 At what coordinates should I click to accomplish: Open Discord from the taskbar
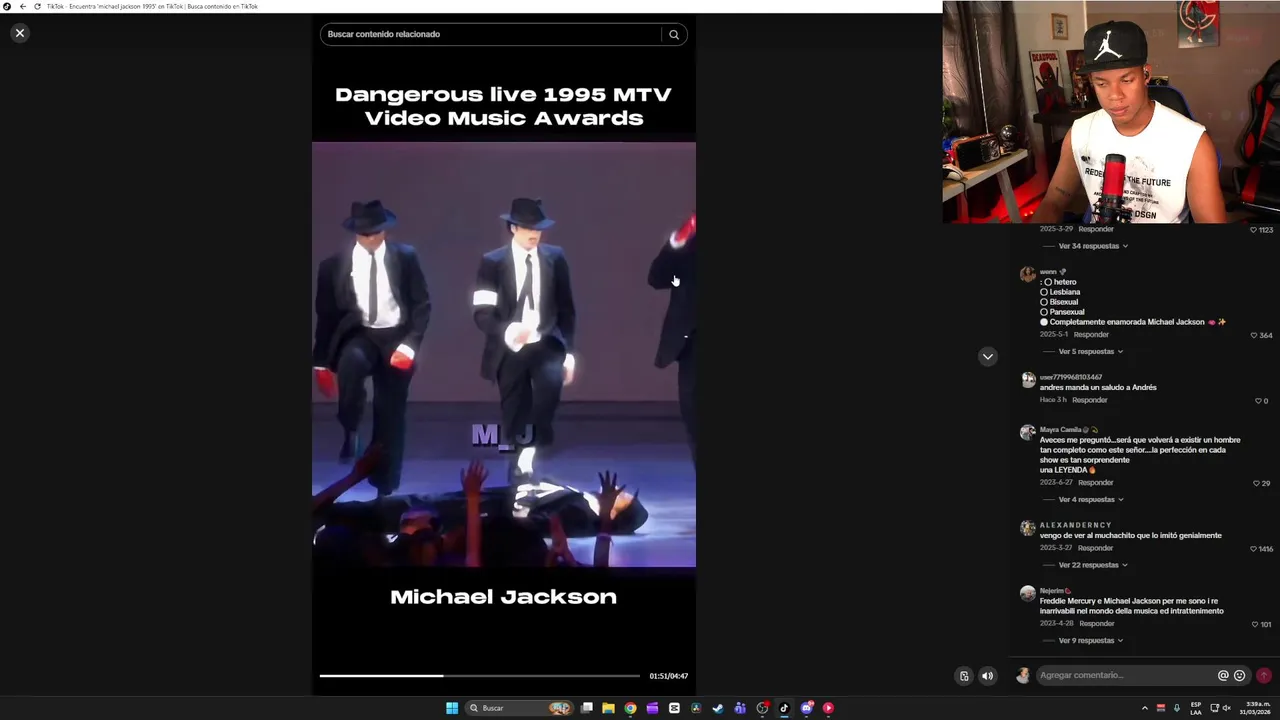pyautogui.click(x=806, y=708)
